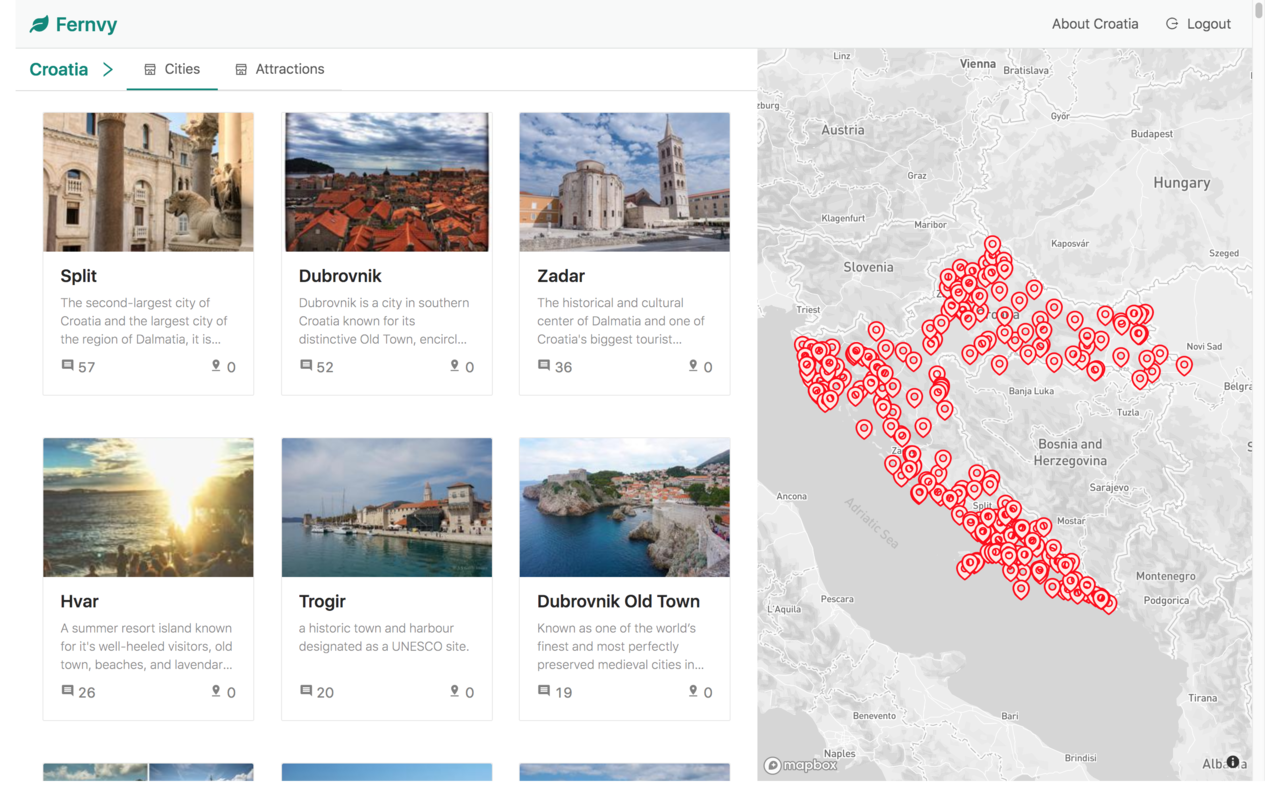Viewport: 1265px width, 800px height.
Task: Click the pin count icon on the Hvar card
Action: coord(215,691)
